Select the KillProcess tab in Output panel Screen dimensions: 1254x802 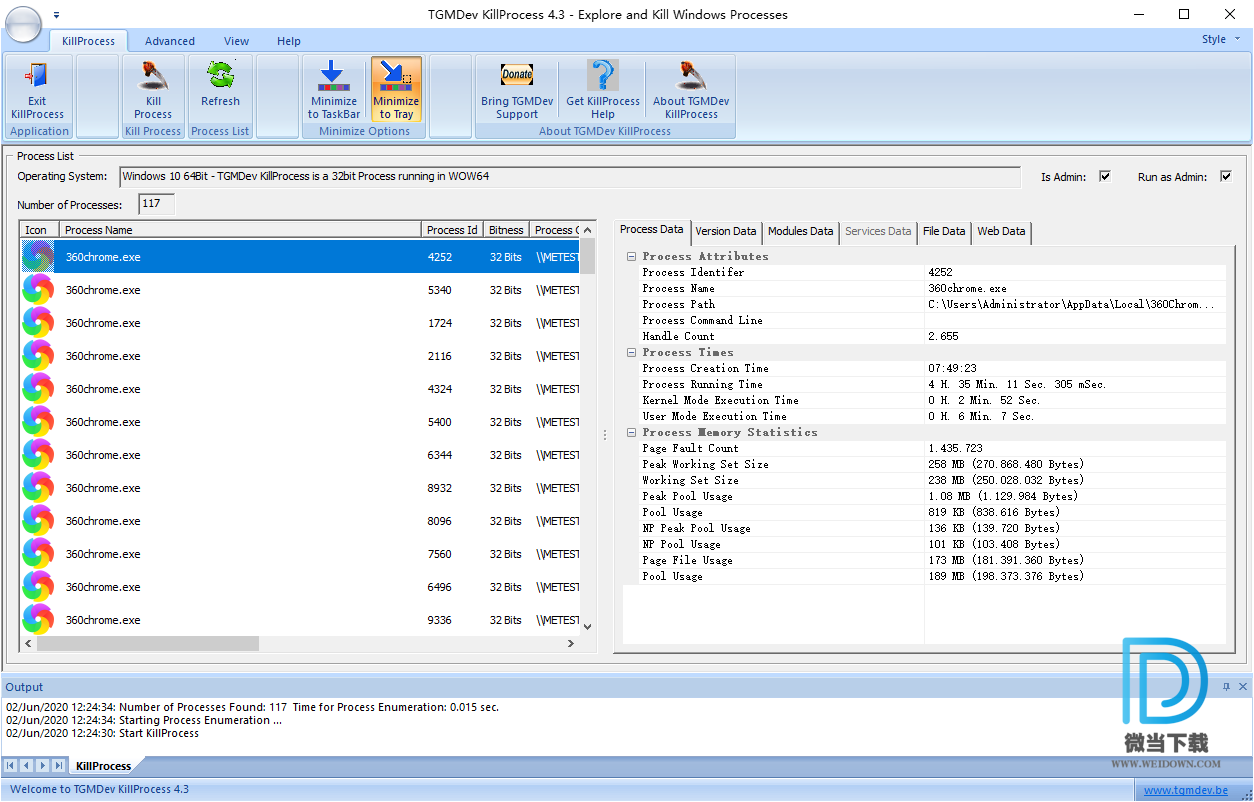coord(103,766)
